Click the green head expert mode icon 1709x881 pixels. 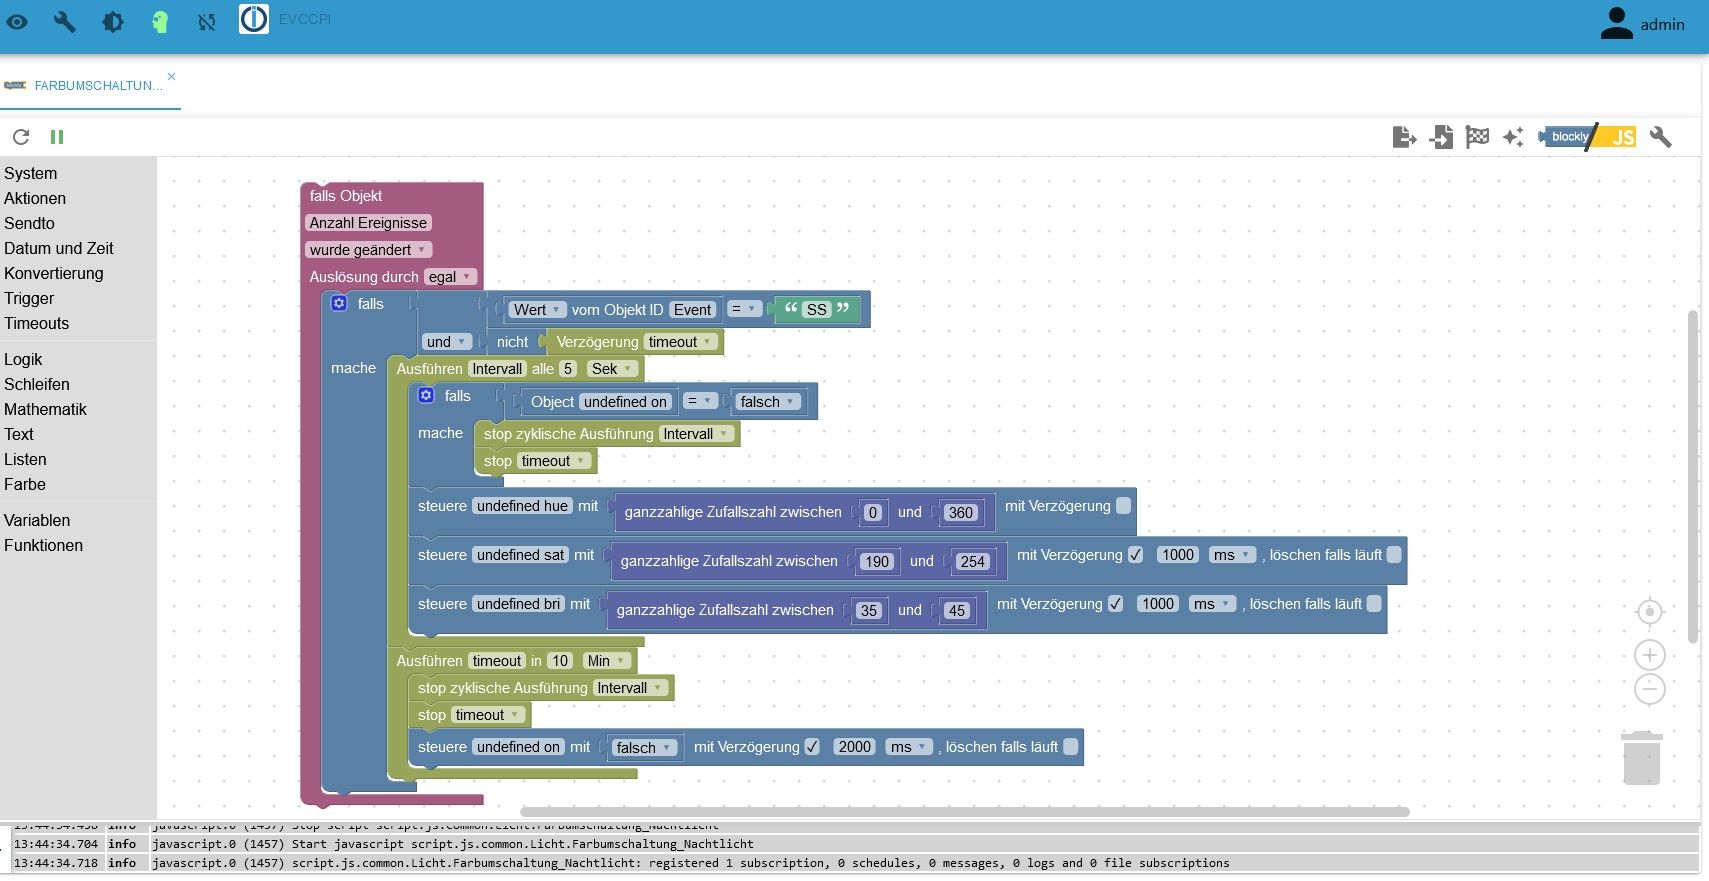pyautogui.click(x=160, y=21)
